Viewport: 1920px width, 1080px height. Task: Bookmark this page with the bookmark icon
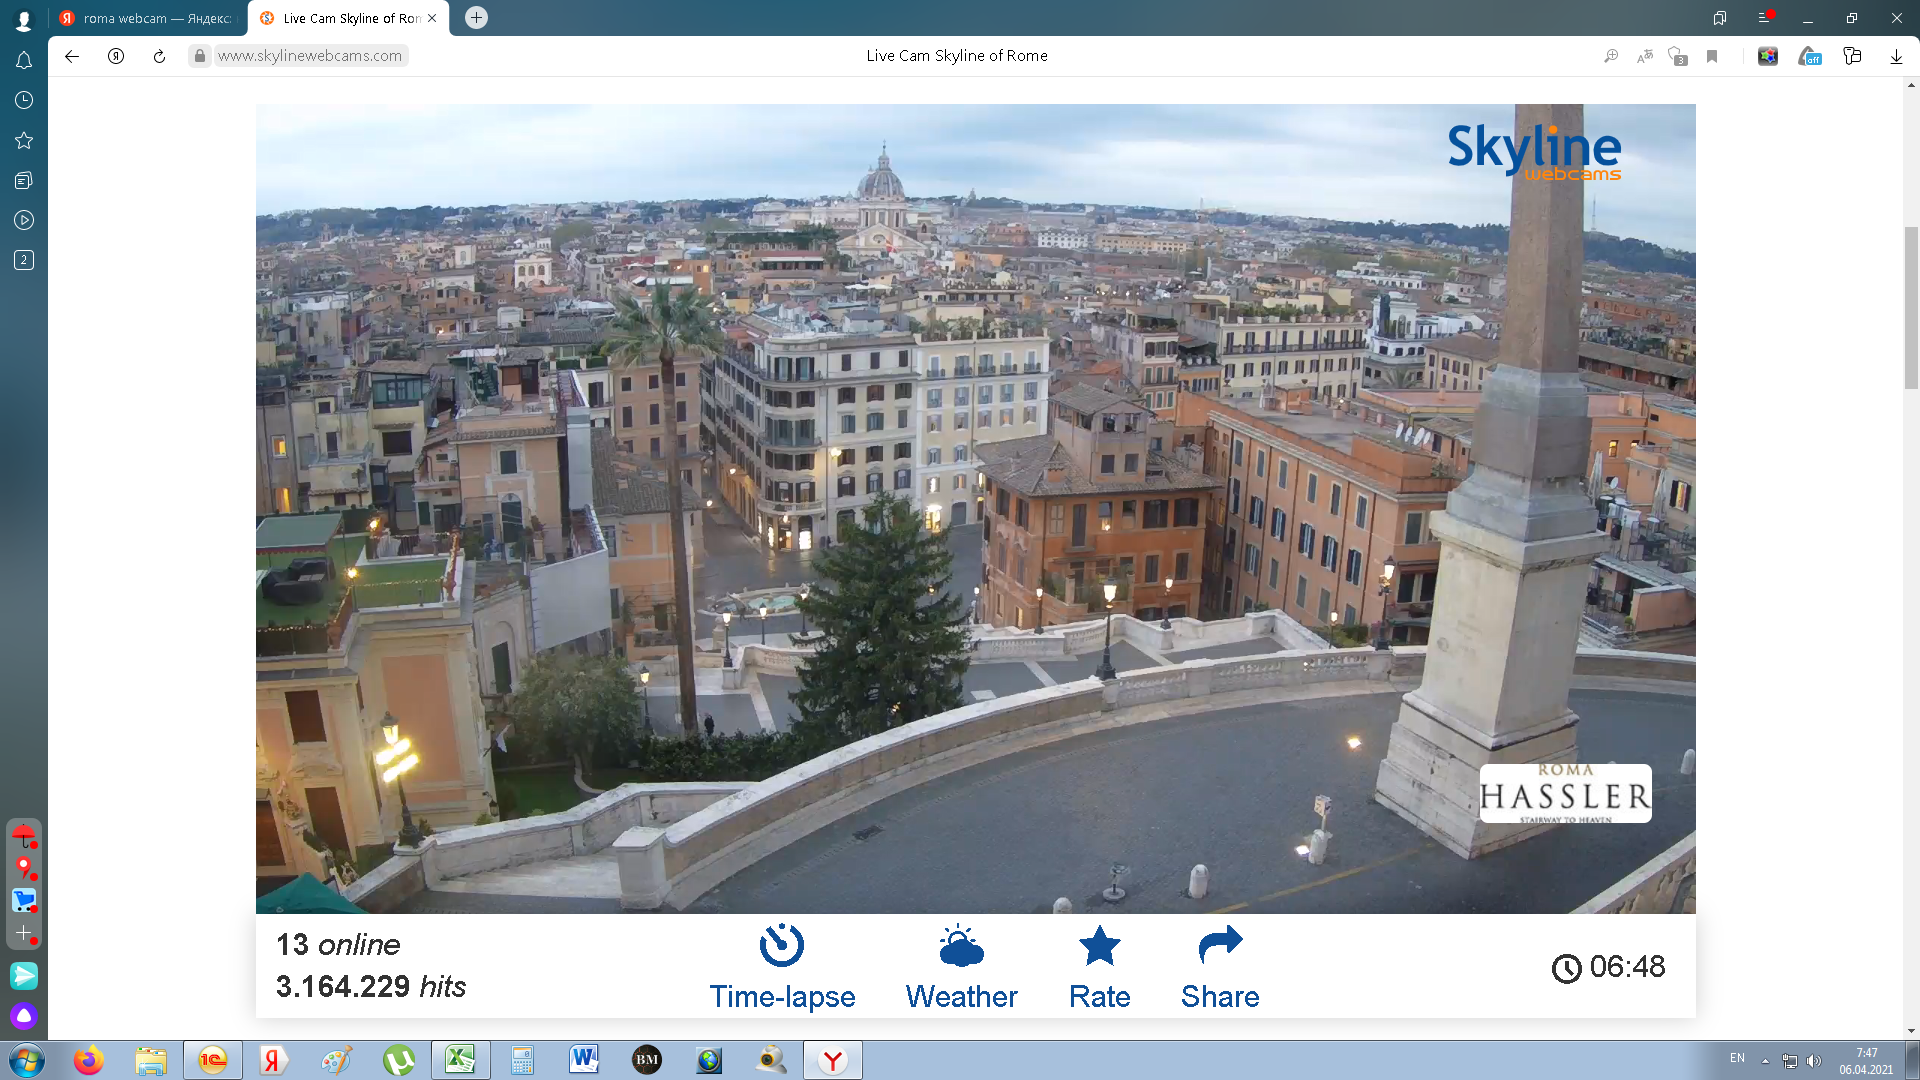(x=1712, y=56)
